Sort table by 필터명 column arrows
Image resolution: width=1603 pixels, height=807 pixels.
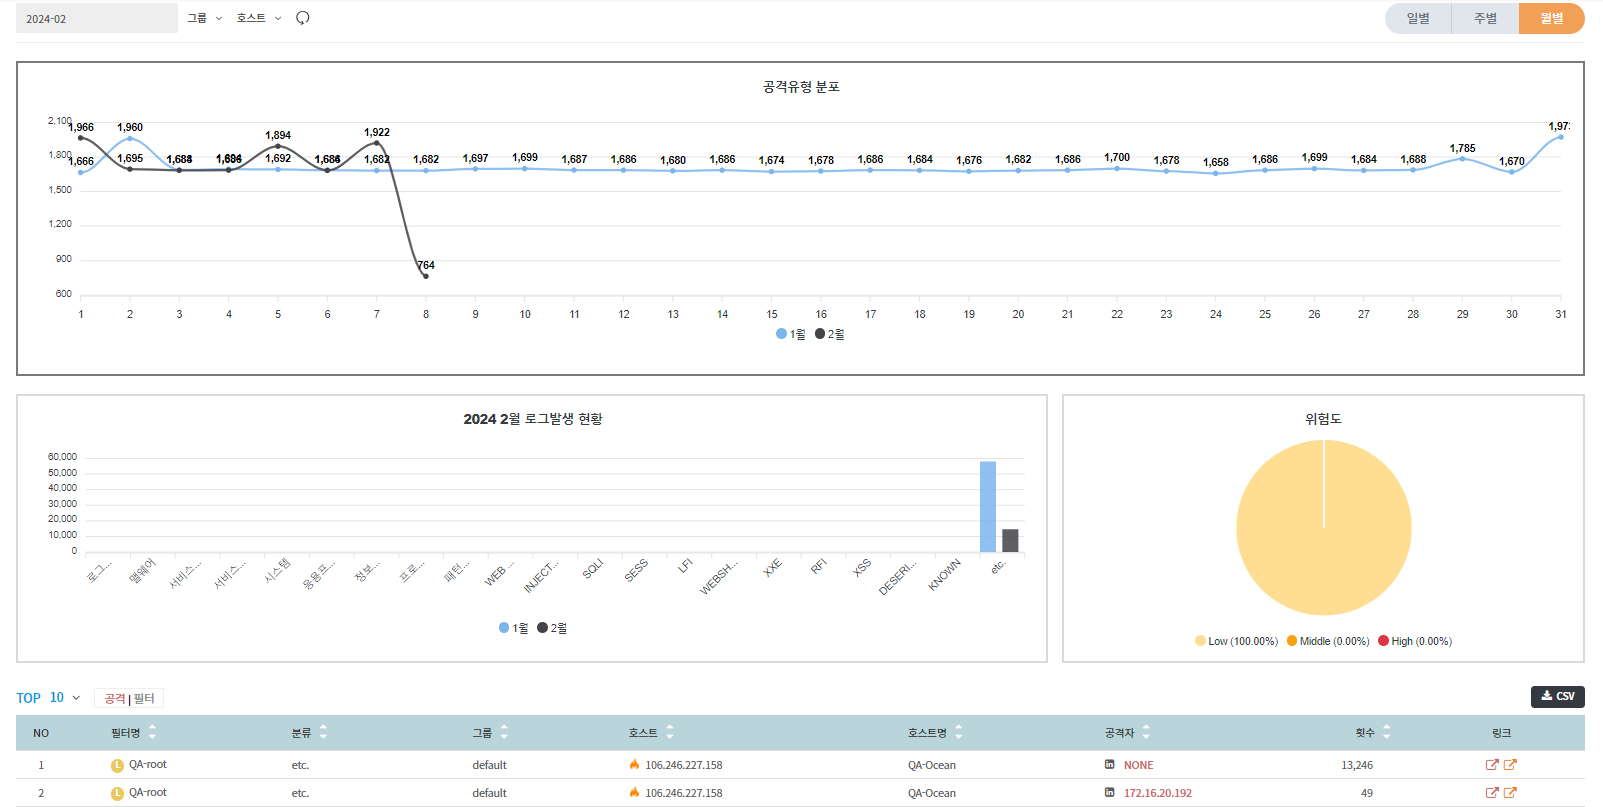pyautogui.click(x=152, y=733)
